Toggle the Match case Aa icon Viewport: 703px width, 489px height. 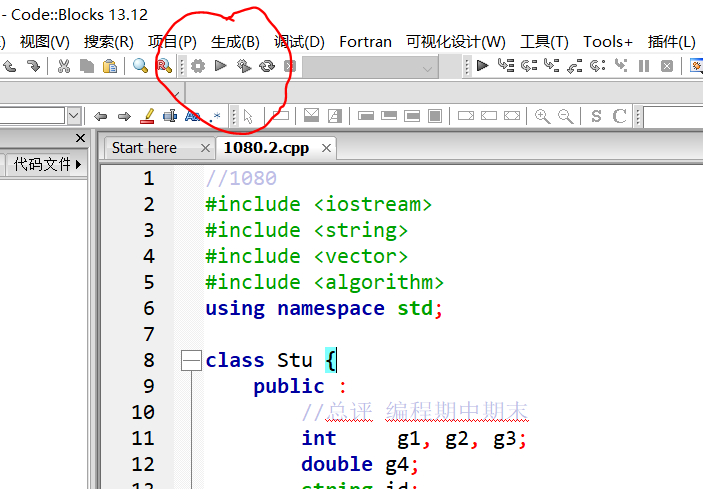coord(192,116)
